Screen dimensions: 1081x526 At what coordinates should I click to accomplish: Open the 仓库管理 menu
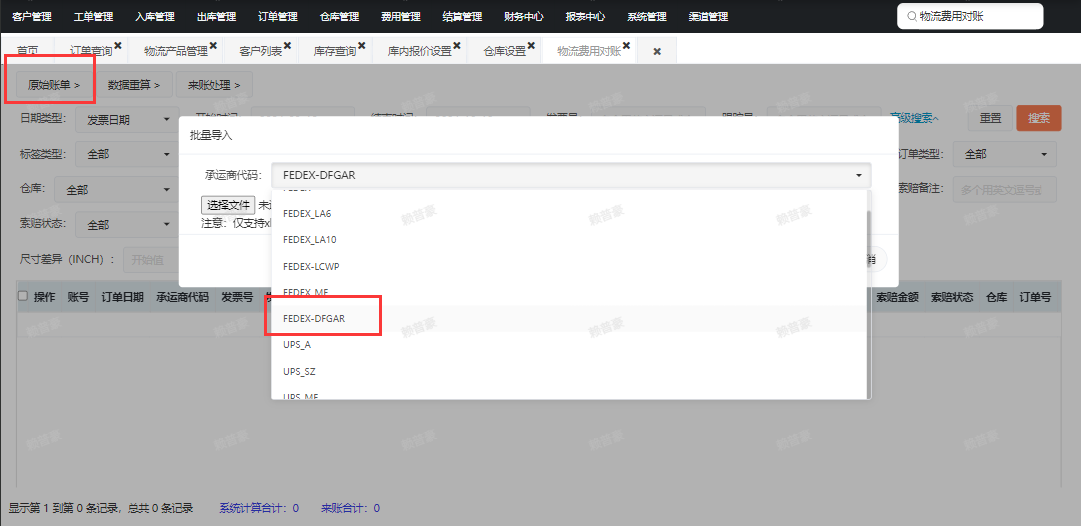(339, 17)
